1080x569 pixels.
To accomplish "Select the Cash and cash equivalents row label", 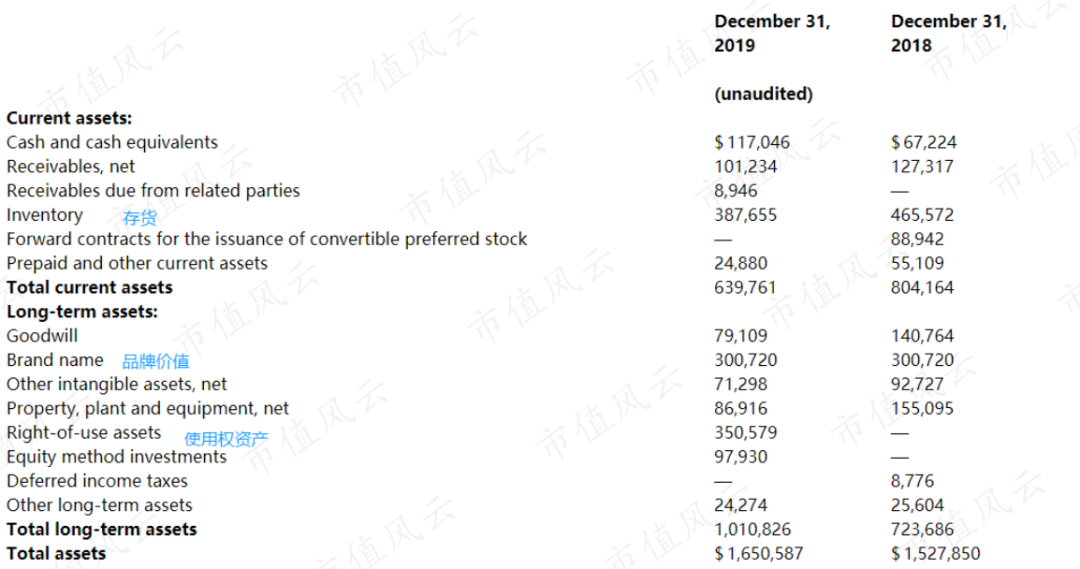I will 112,143.
